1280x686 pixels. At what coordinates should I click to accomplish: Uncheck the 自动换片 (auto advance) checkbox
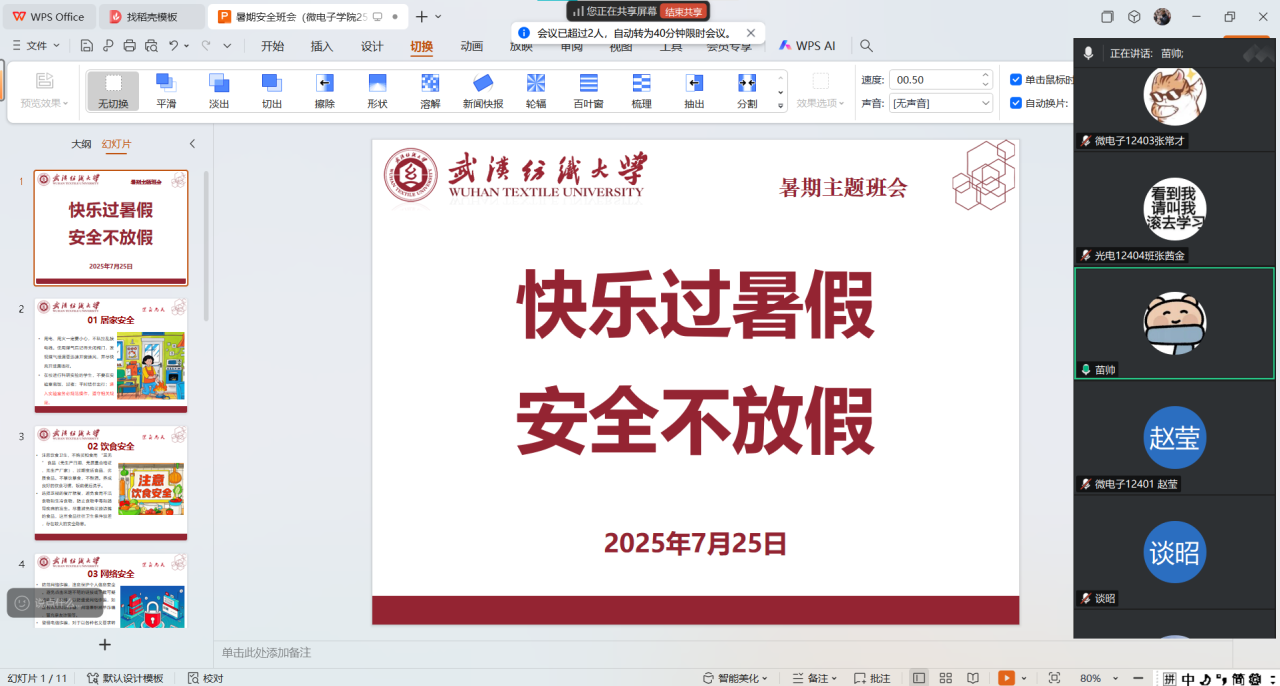point(1016,103)
